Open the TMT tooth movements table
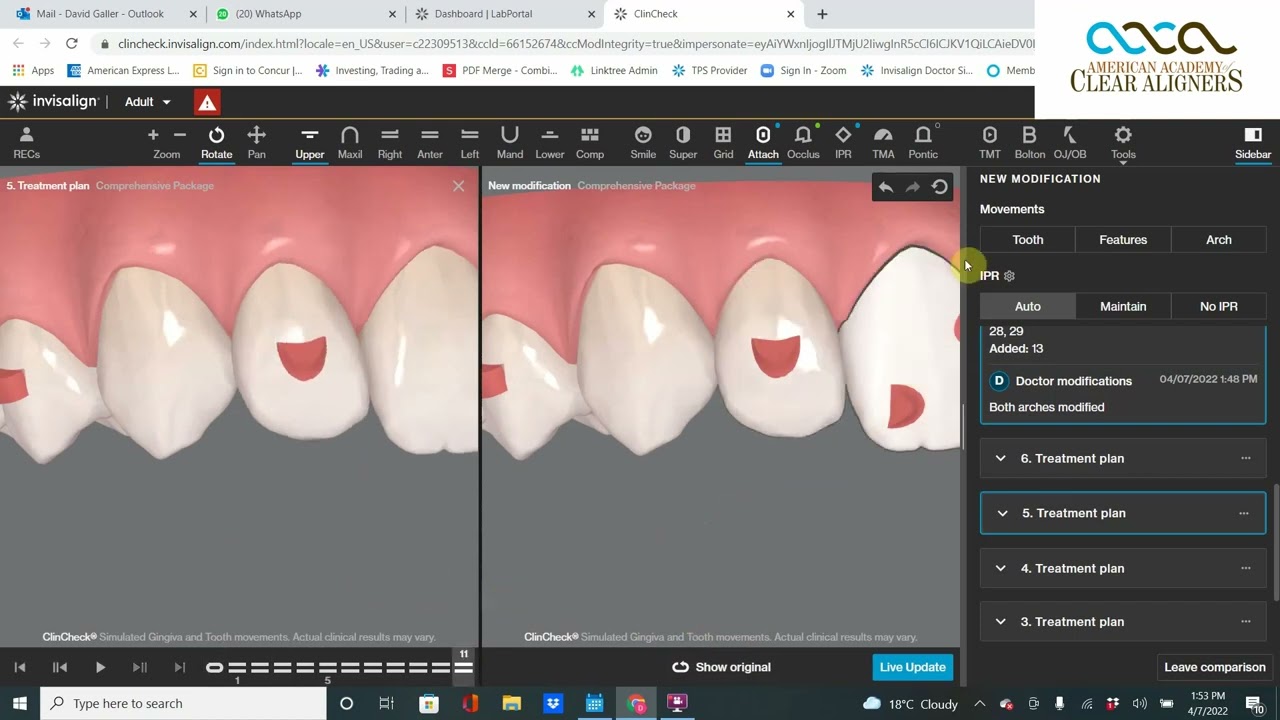 pyautogui.click(x=990, y=142)
